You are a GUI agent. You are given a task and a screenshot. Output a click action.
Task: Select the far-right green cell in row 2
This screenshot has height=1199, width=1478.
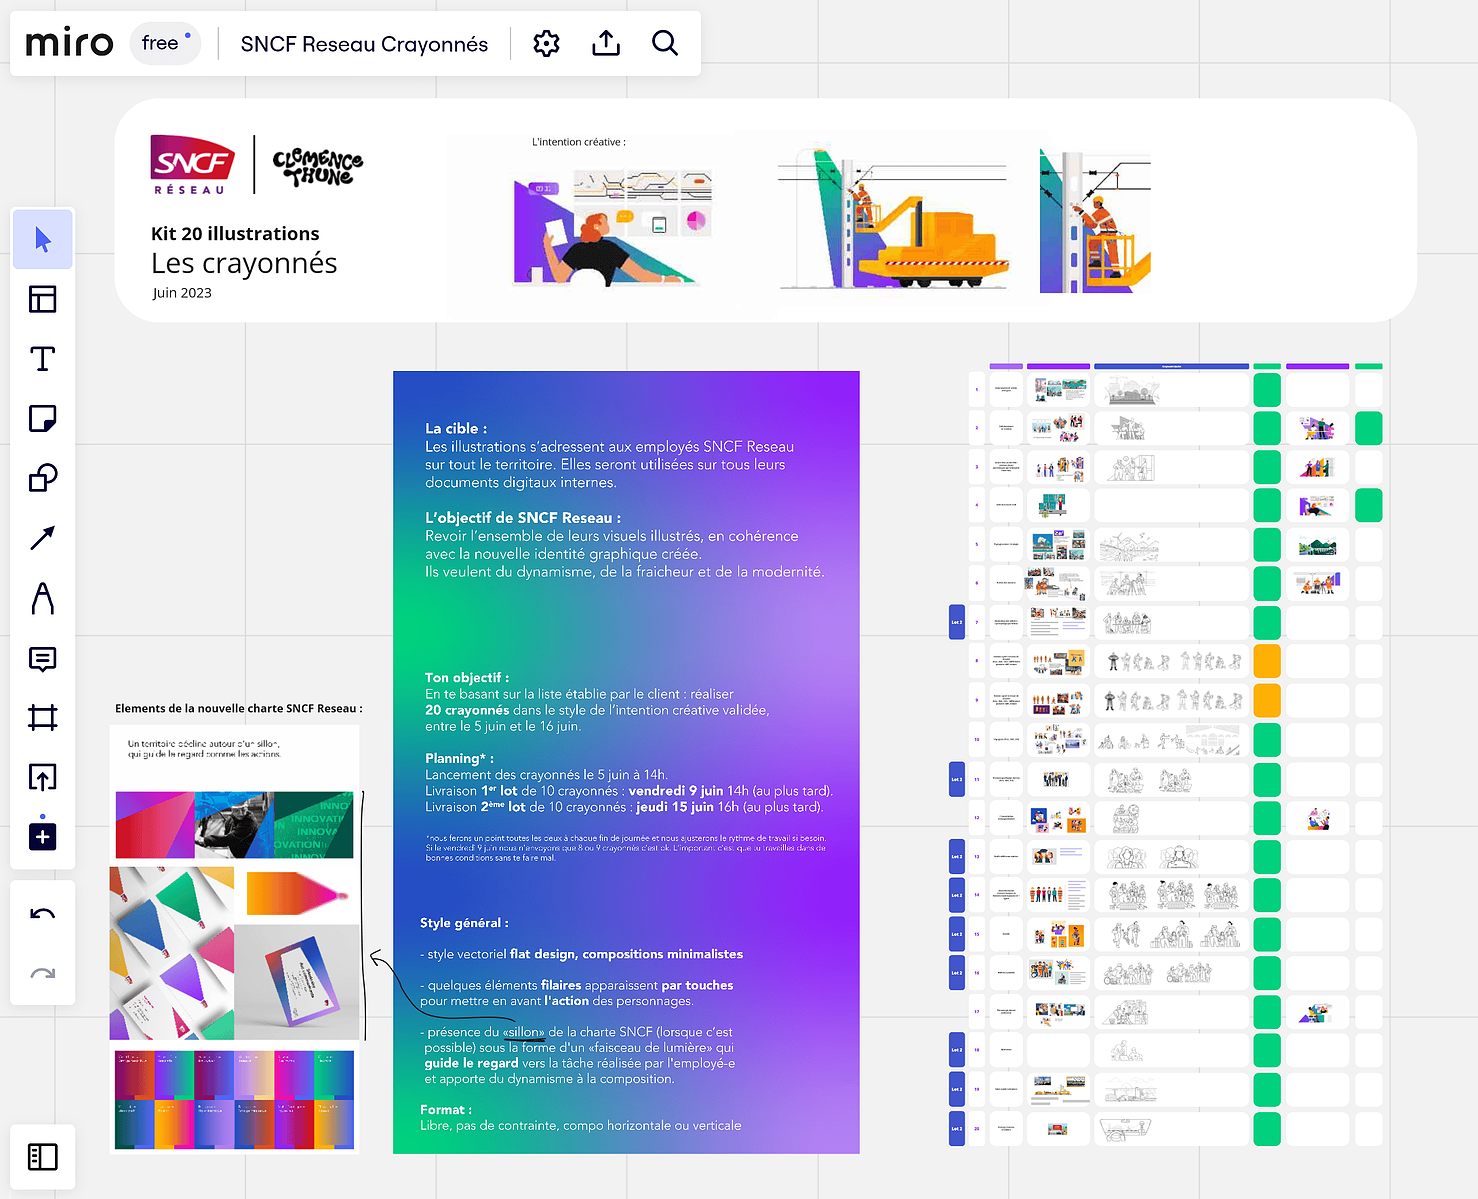pyautogui.click(x=1369, y=428)
